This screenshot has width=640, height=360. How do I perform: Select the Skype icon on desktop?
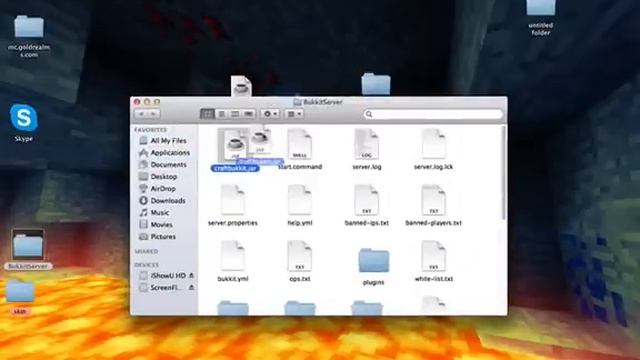point(24,118)
